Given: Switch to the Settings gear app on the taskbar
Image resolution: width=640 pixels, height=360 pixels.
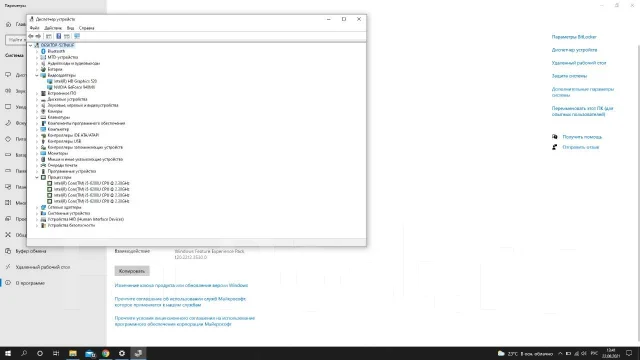Looking at the screenshot, I should pyautogui.click(x=122, y=353).
